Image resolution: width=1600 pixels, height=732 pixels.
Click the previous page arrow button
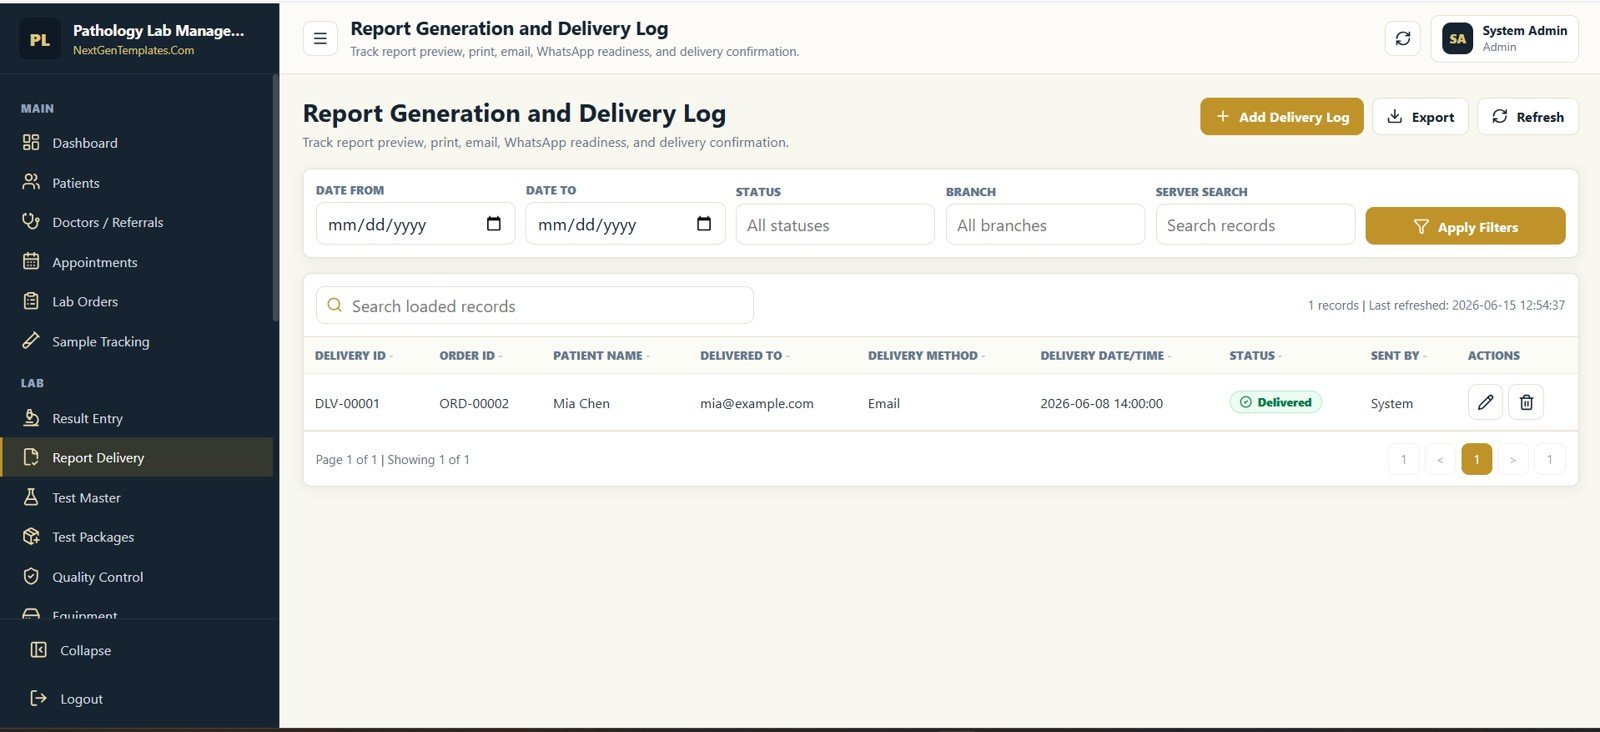click(1440, 459)
